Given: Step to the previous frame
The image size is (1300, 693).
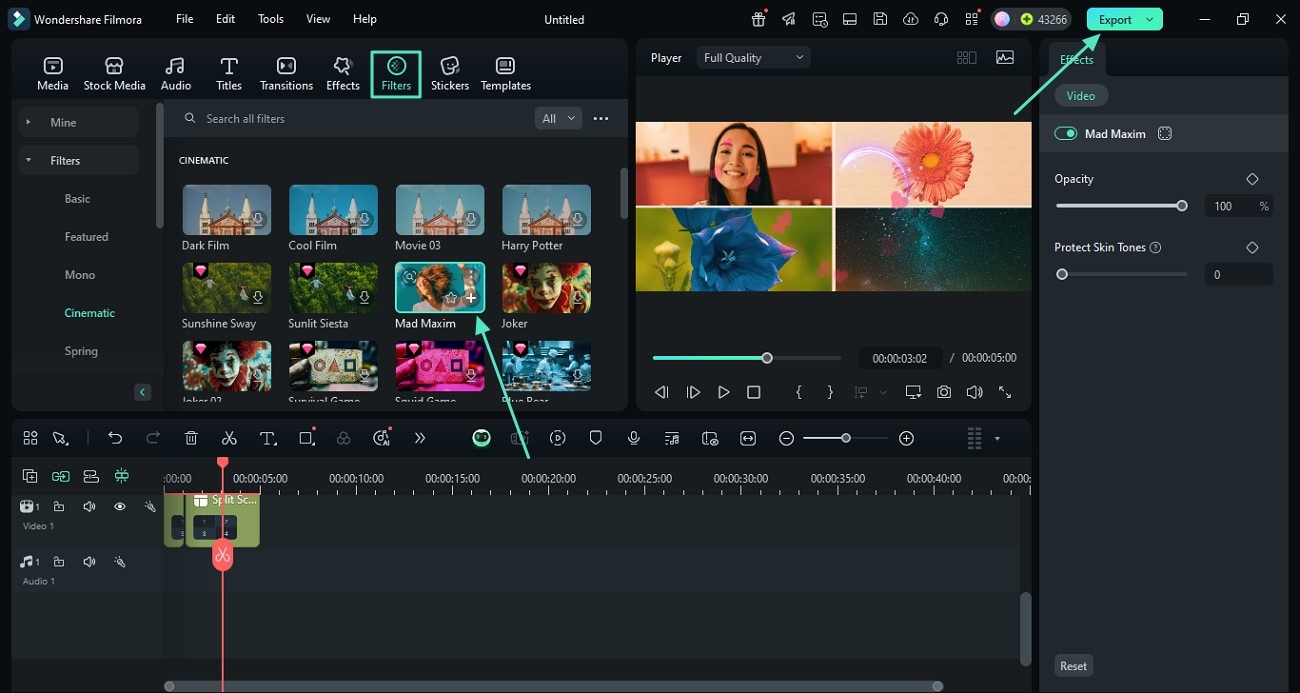Looking at the screenshot, I should pos(661,393).
